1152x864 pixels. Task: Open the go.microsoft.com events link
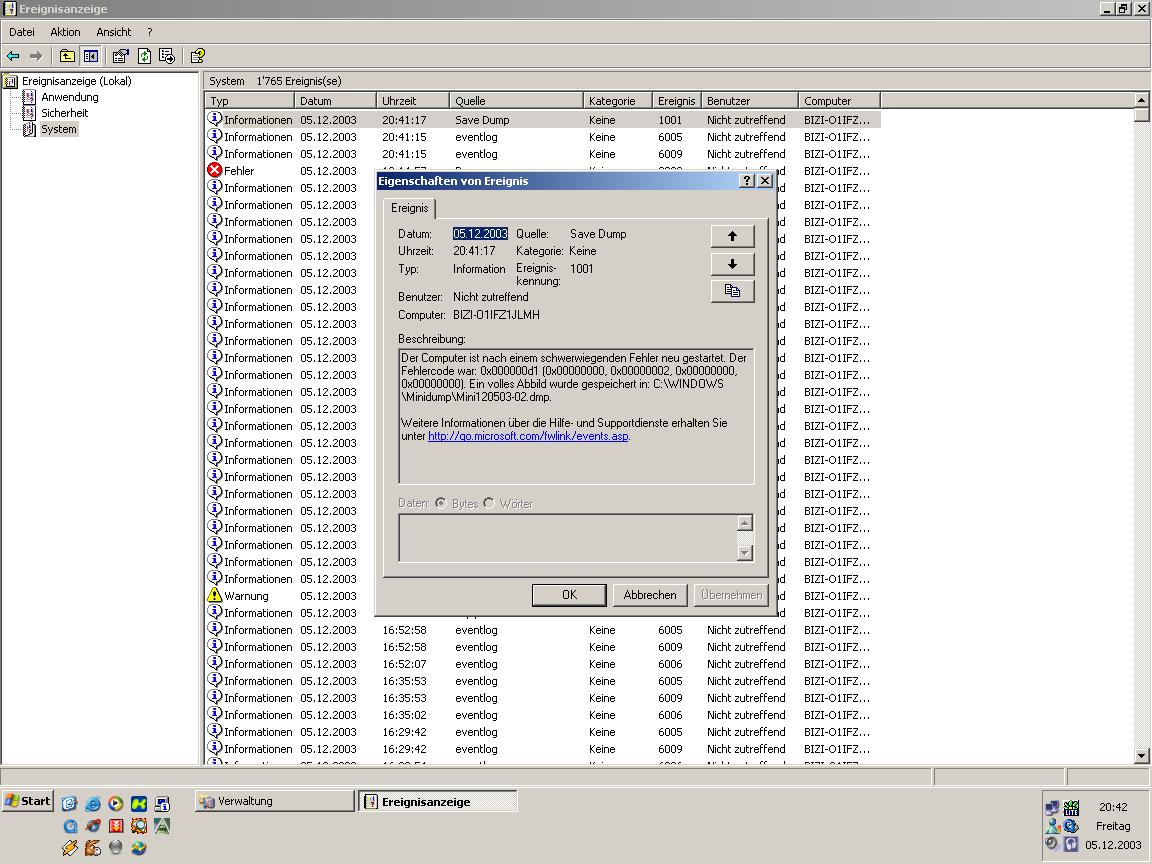pyautogui.click(x=528, y=436)
